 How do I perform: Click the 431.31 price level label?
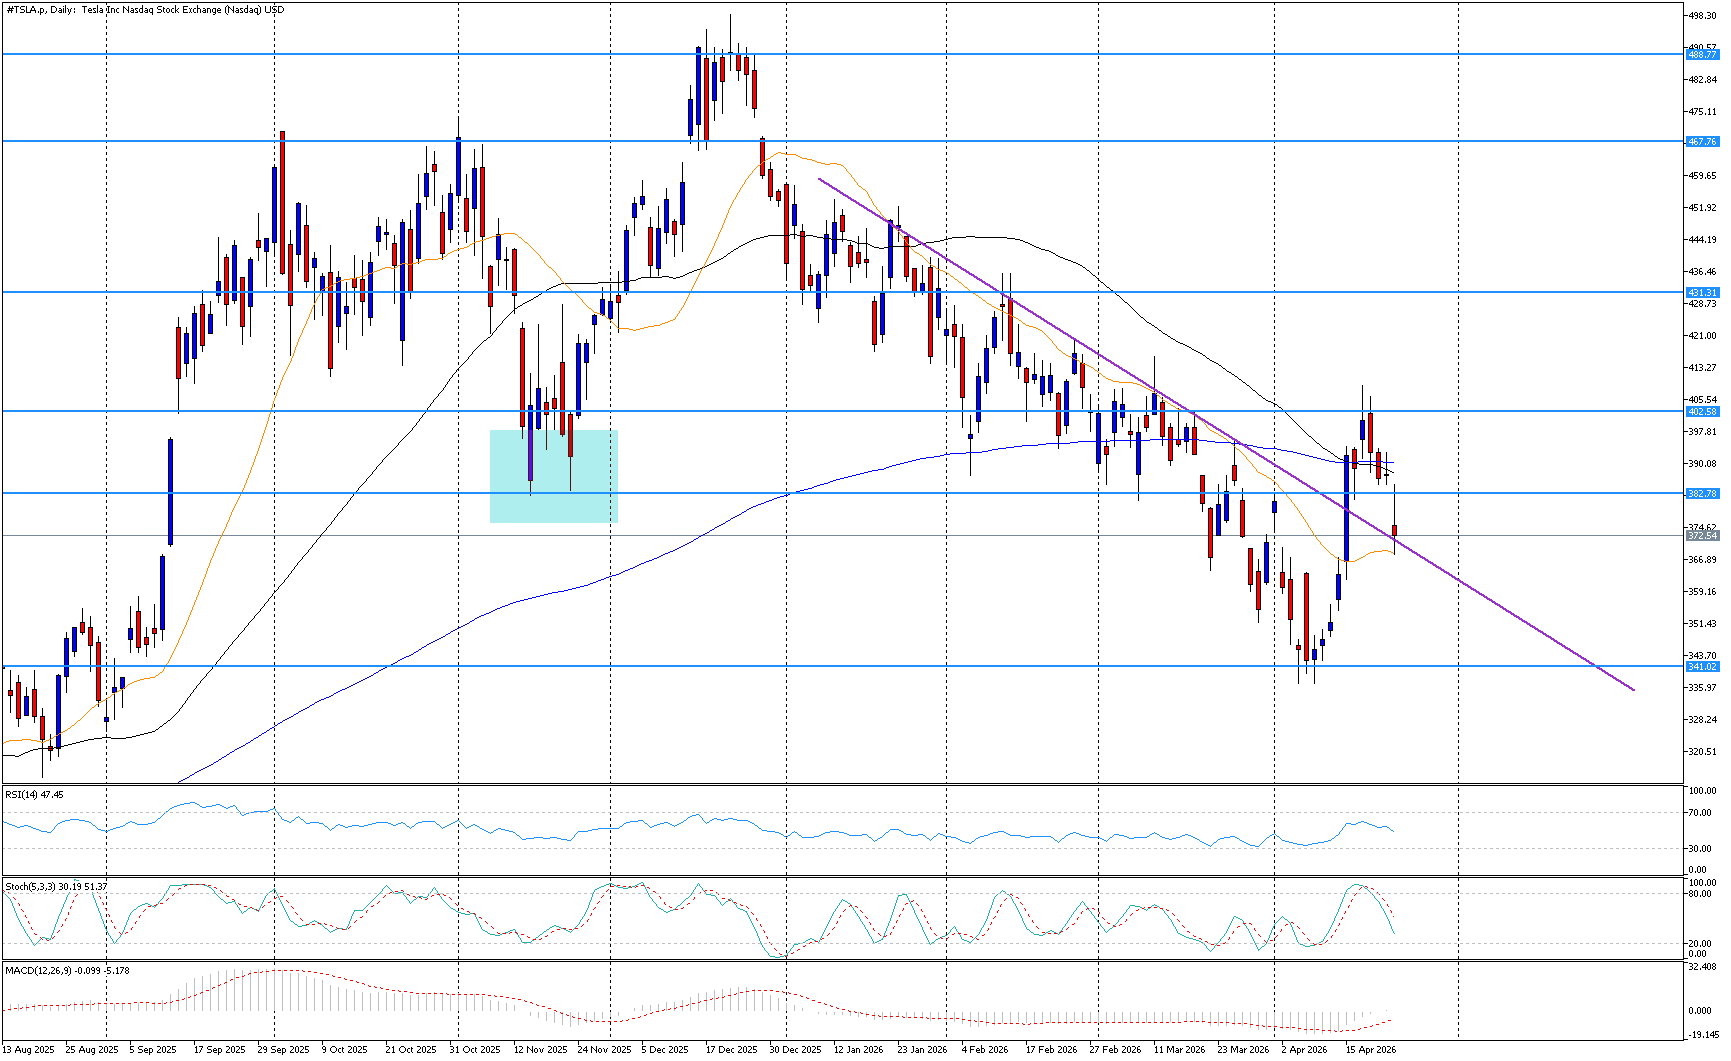pyautogui.click(x=1702, y=293)
